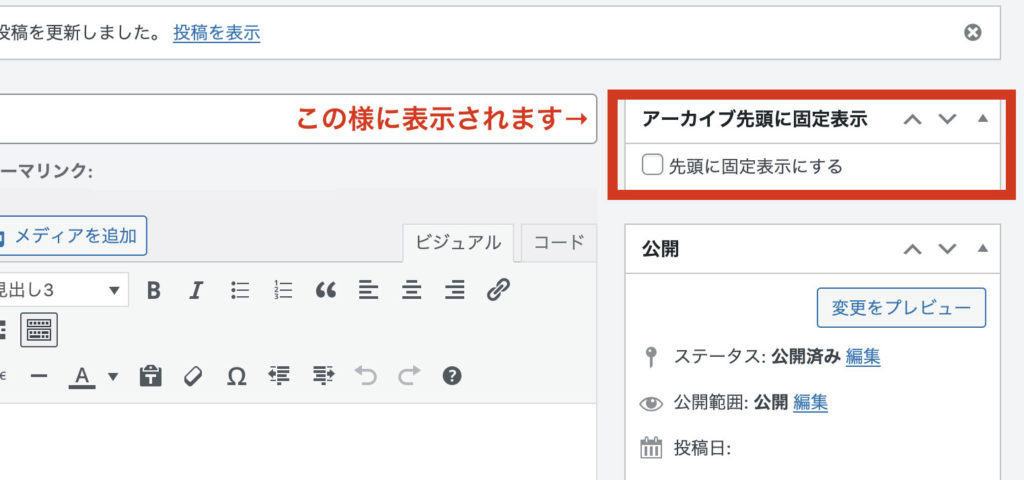Check 先頭に固定表示にする checkbox

click(652, 165)
